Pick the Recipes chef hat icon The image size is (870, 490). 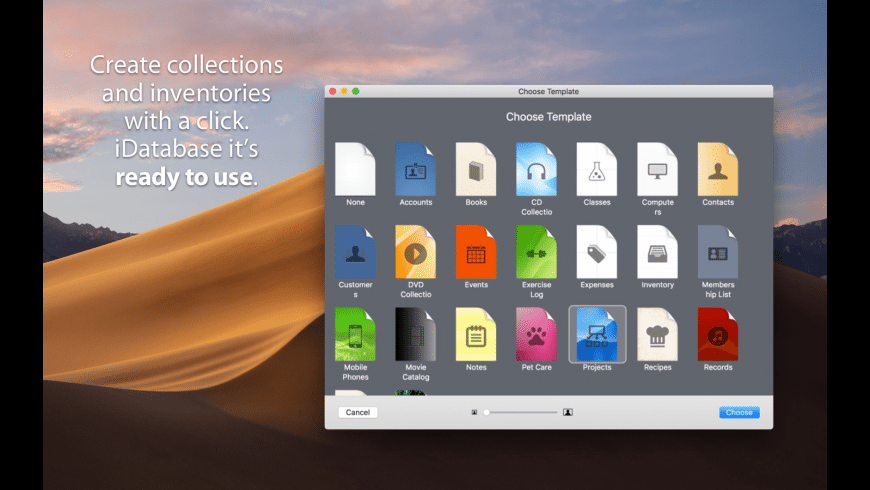pyautogui.click(x=657, y=335)
